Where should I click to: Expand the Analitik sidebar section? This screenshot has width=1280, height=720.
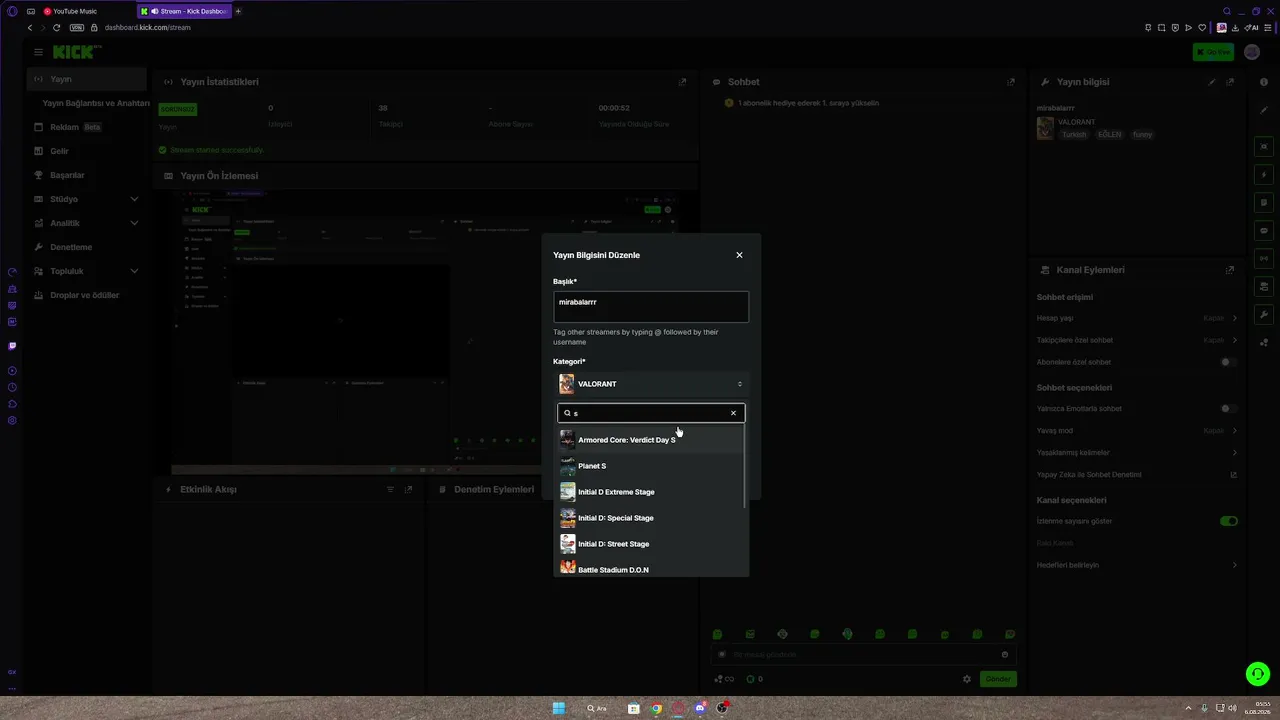pos(88,223)
